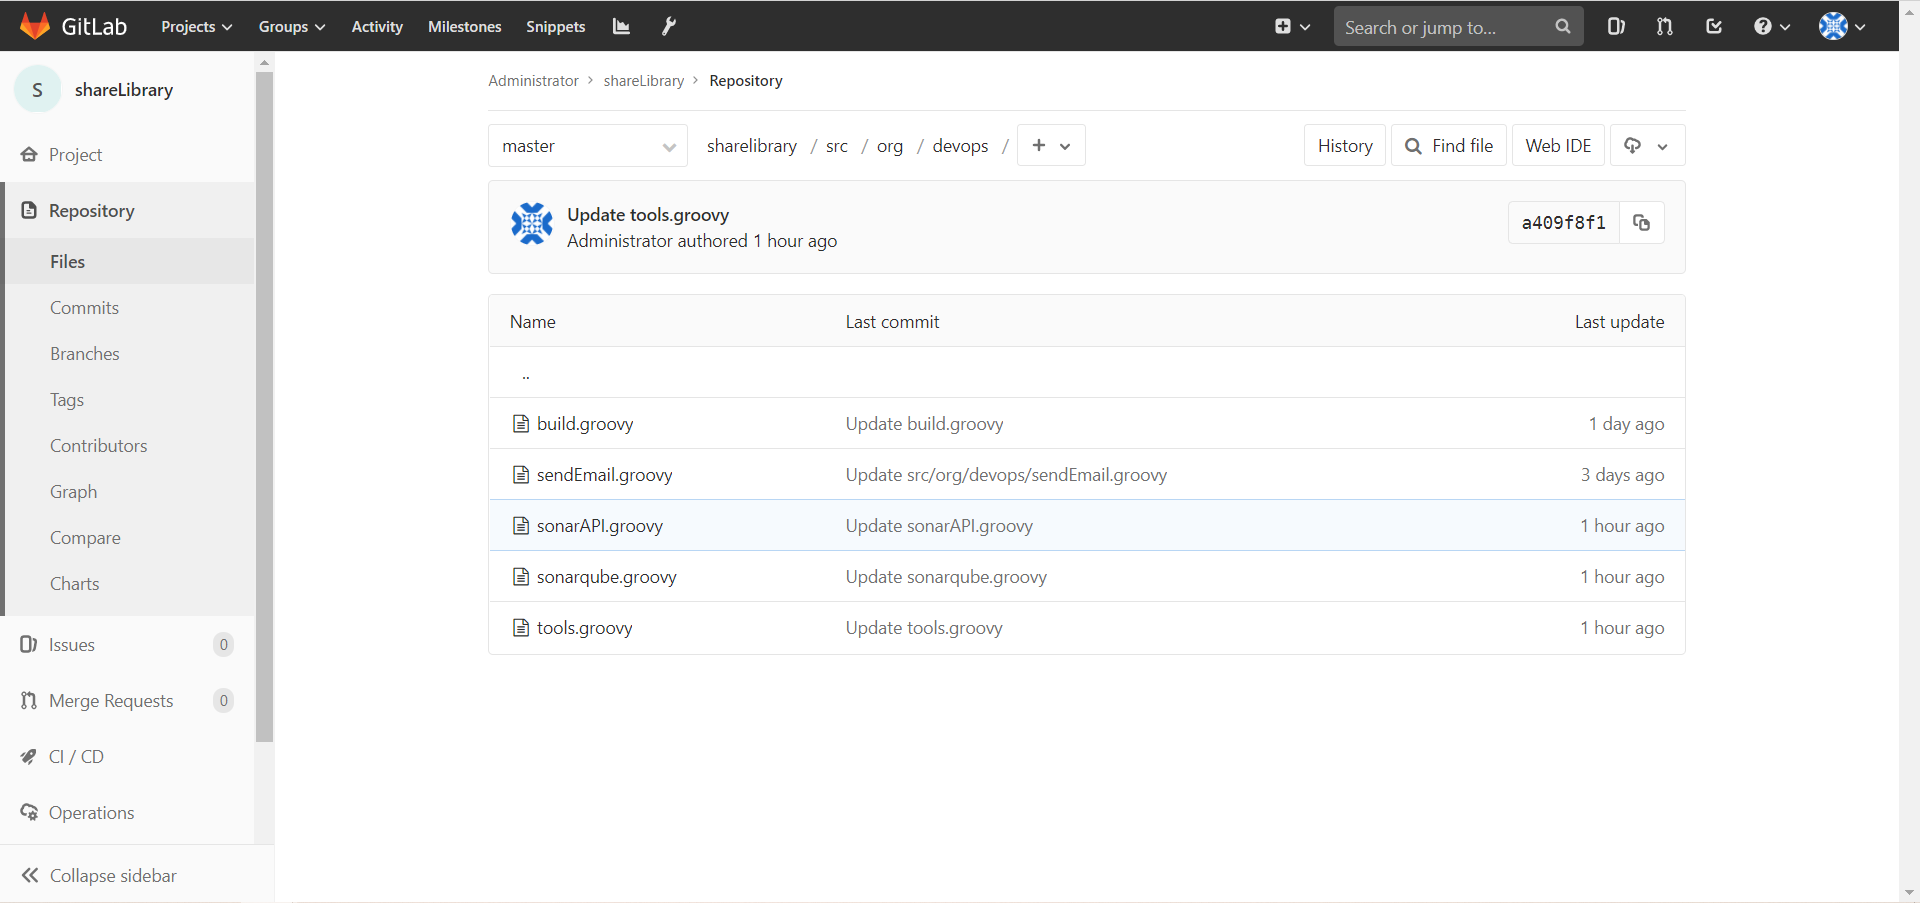Go to Commits in the sidebar
The image size is (1920, 903).
click(x=84, y=308)
